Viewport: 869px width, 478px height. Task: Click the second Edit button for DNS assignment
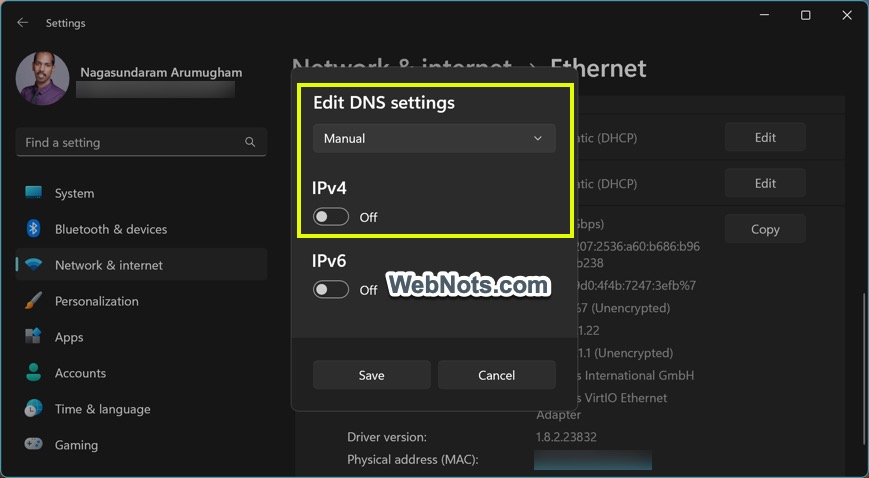[765, 184]
